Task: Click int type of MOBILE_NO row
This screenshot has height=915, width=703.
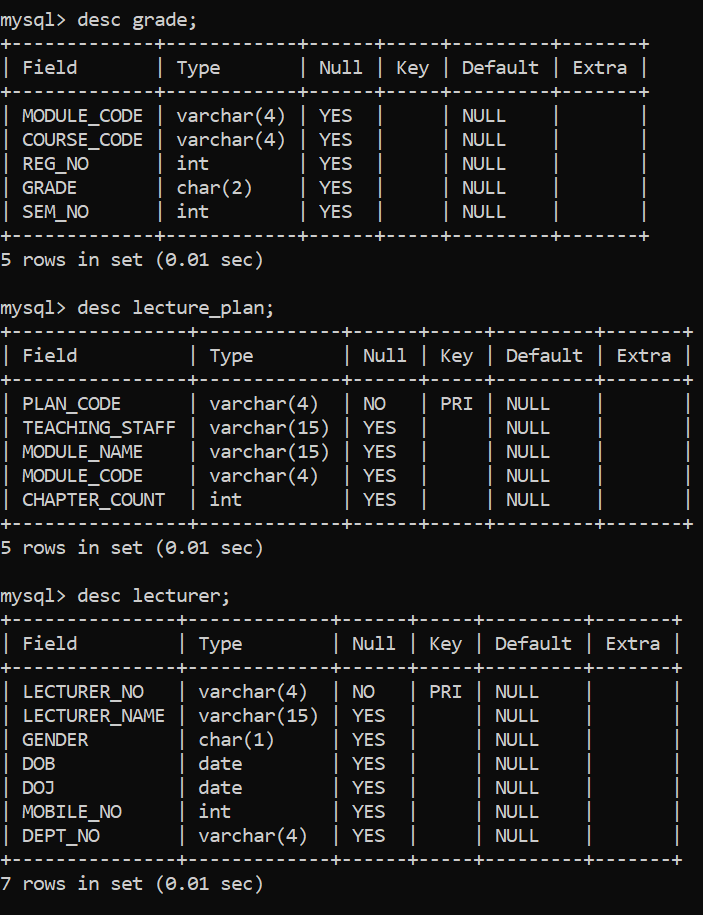Action: tap(214, 811)
